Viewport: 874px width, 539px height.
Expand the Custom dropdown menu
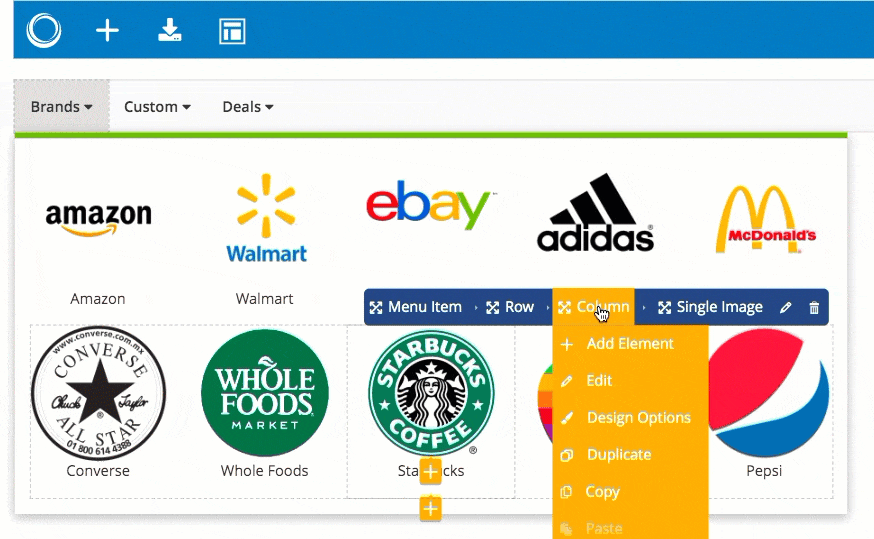(x=157, y=106)
